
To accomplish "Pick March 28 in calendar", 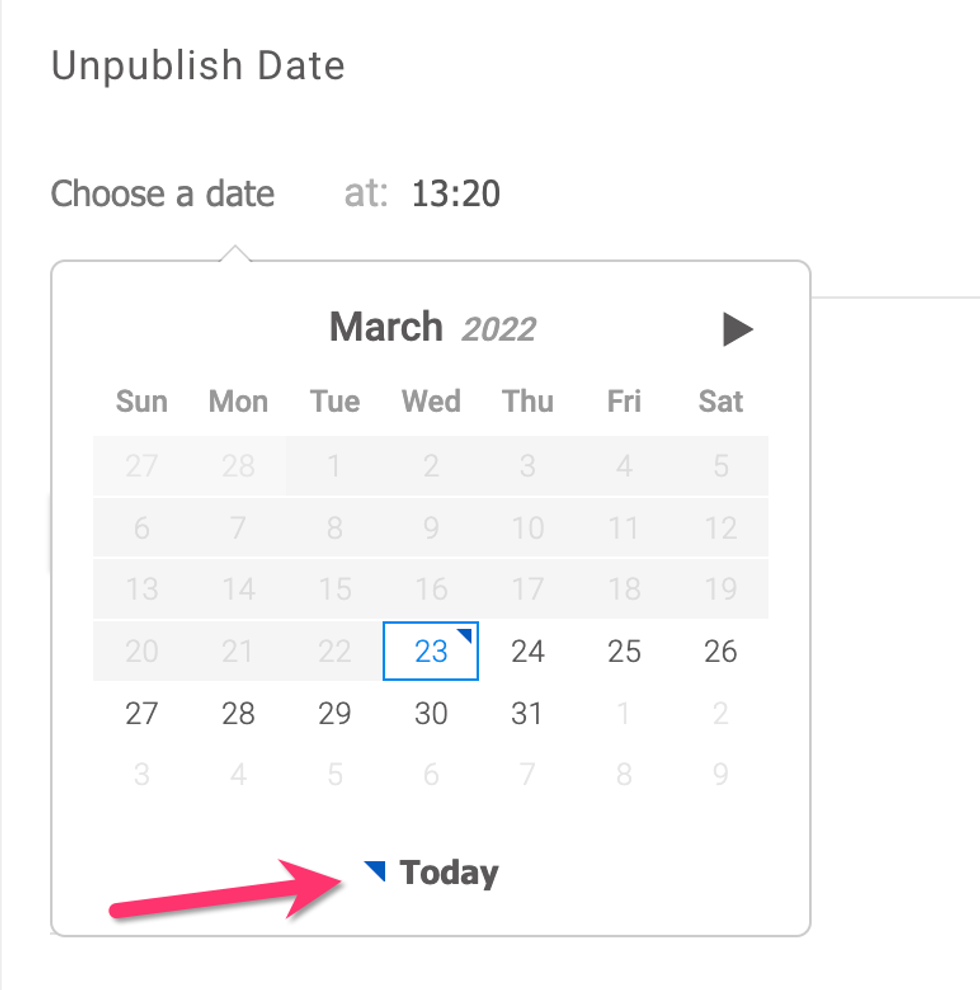I will tap(238, 713).
